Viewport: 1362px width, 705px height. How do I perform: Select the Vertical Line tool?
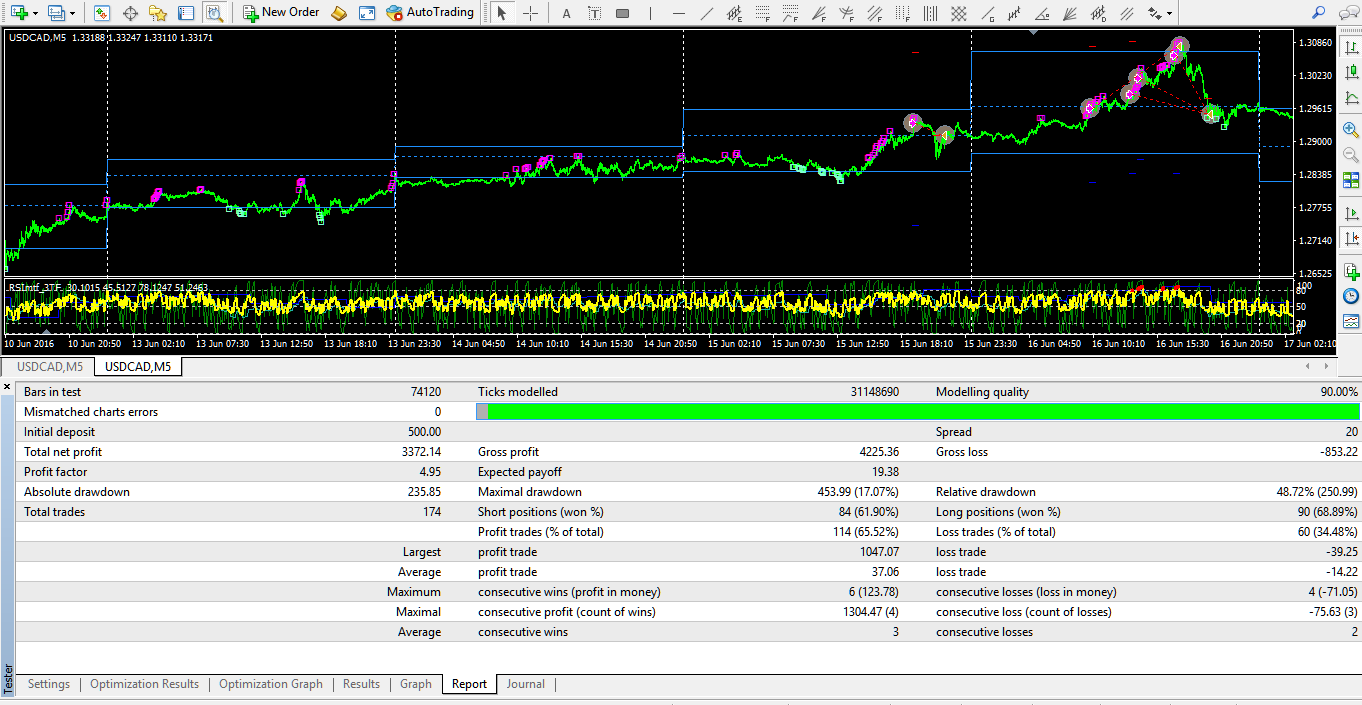tap(651, 13)
